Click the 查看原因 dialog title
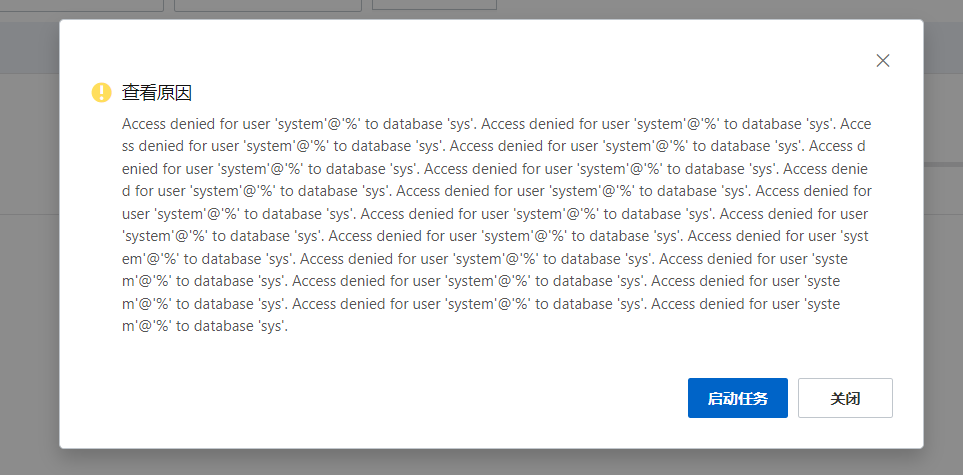This screenshot has height=475, width=963. coord(157,93)
